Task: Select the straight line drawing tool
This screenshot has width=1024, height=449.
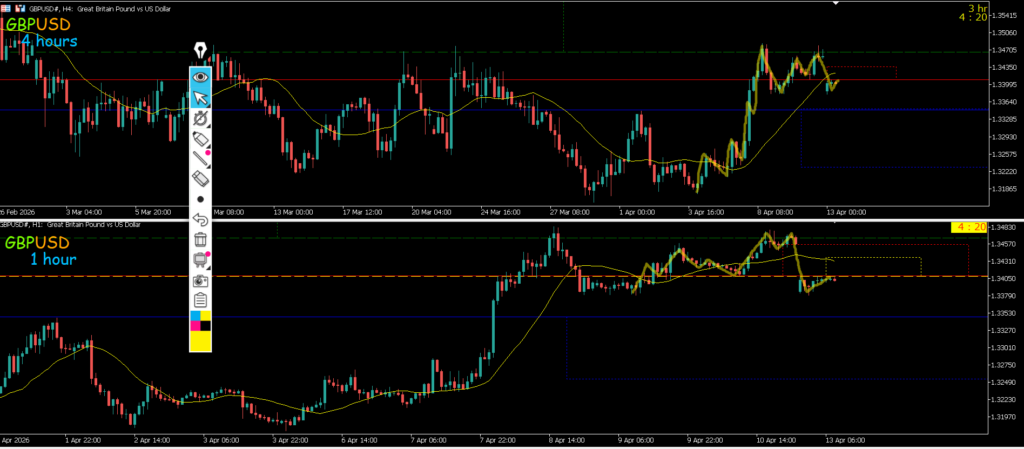Action: pyautogui.click(x=200, y=159)
